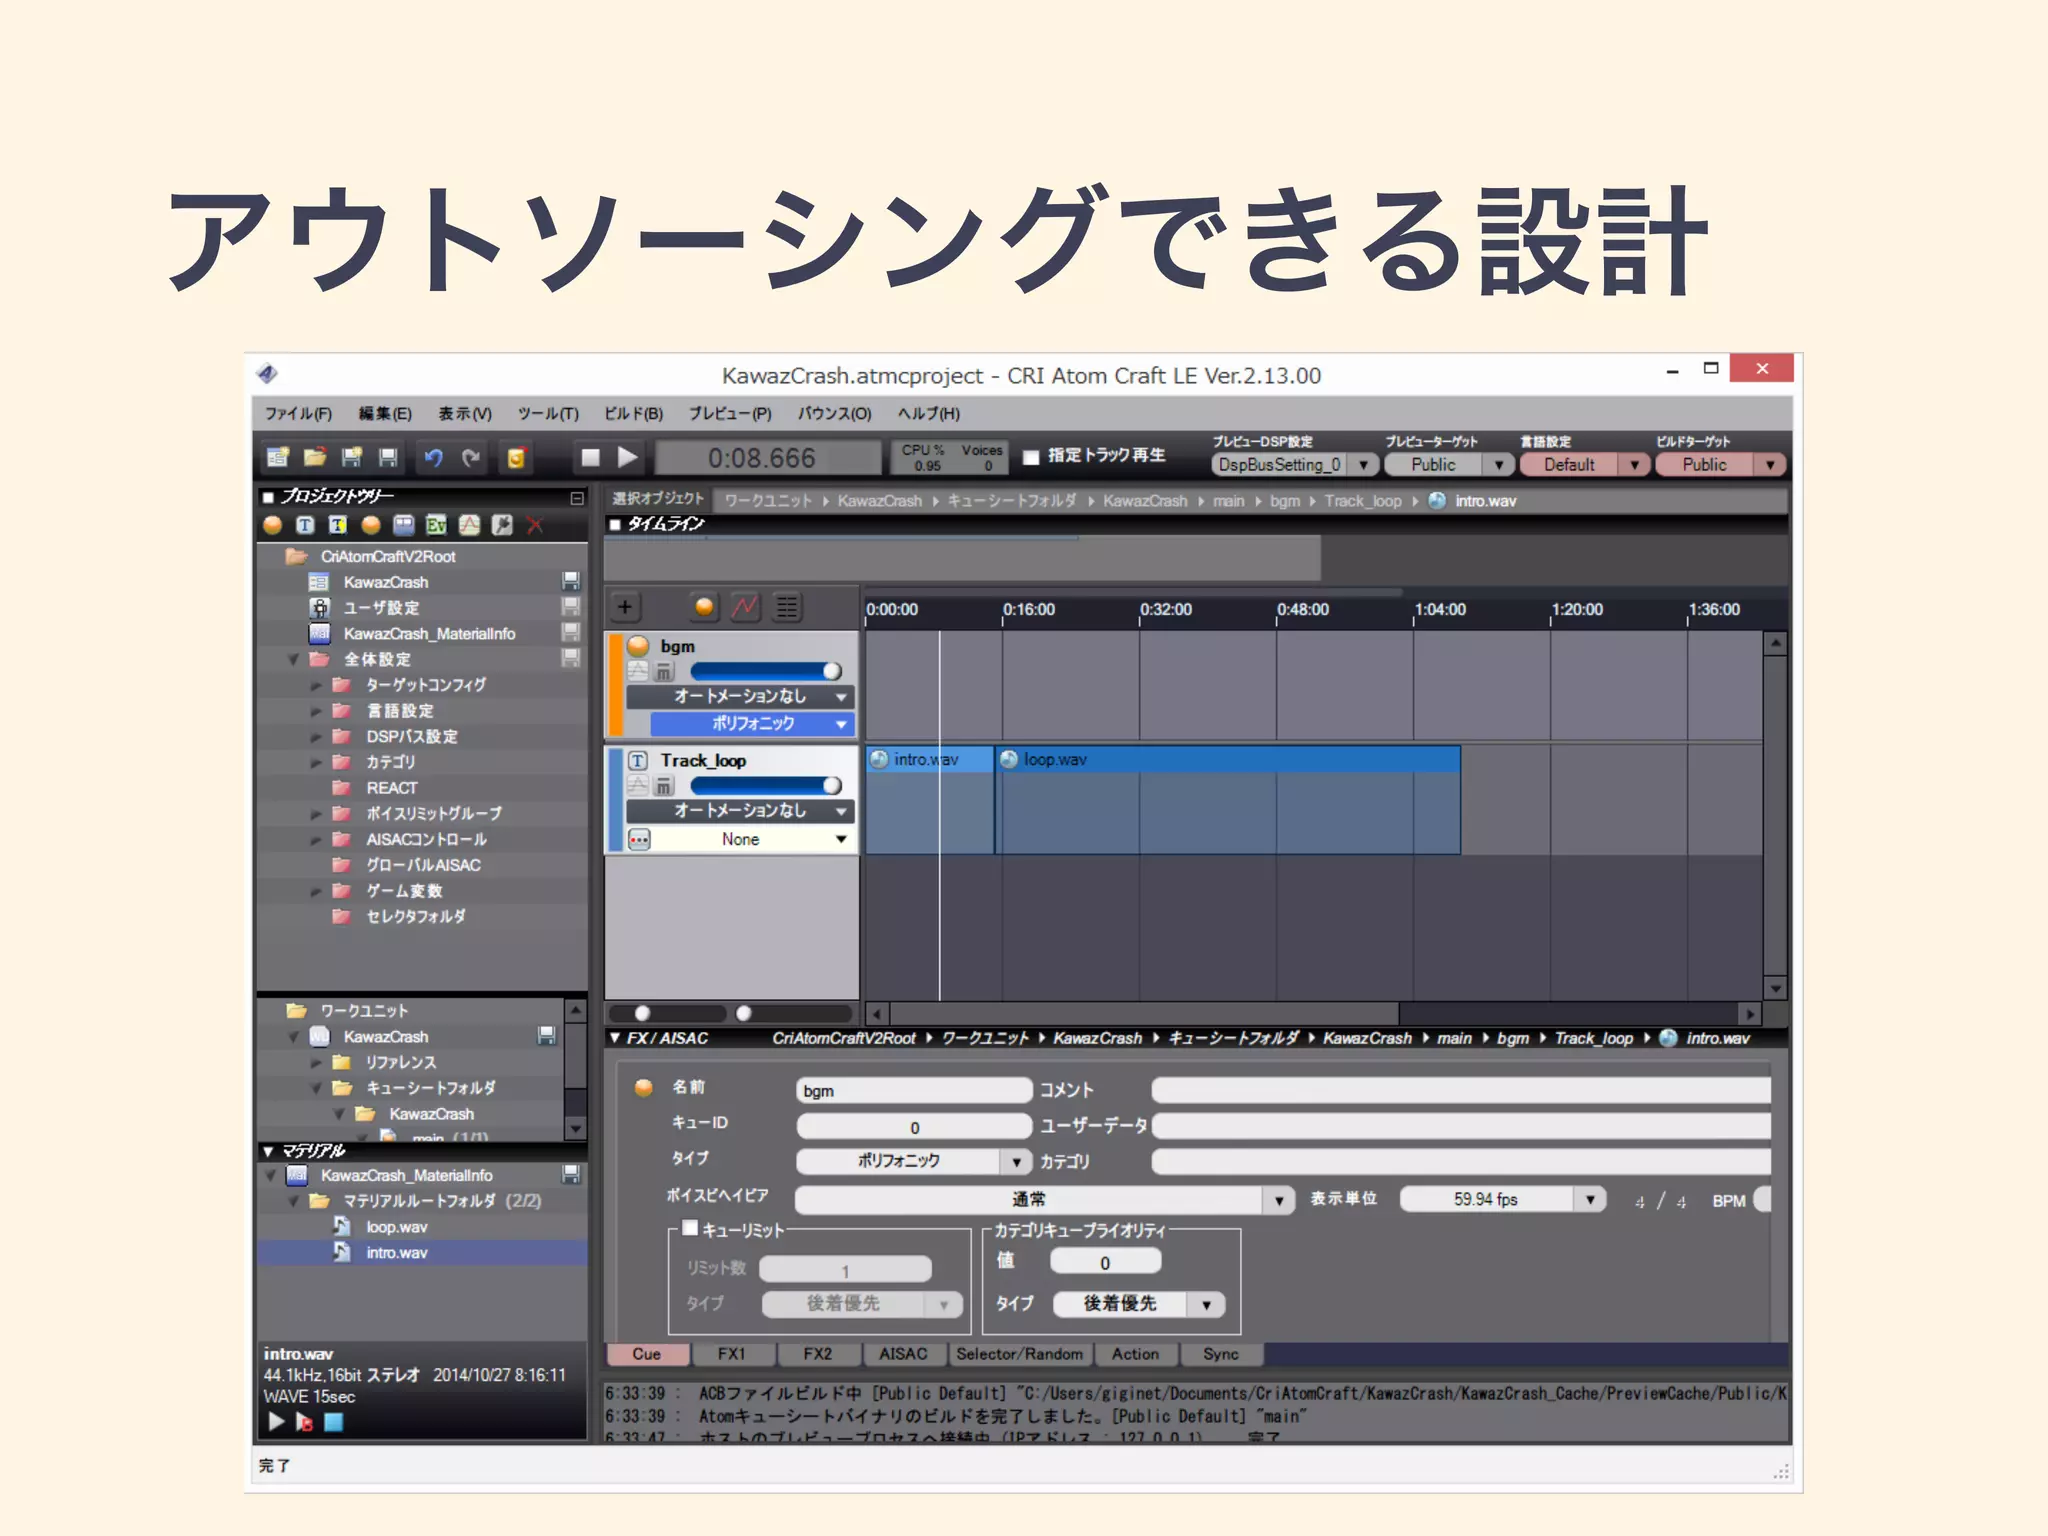The width and height of the screenshot is (2048, 1536).
Task: Open the 59.94 fps display unit dropdown
Action: point(1589,1199)
